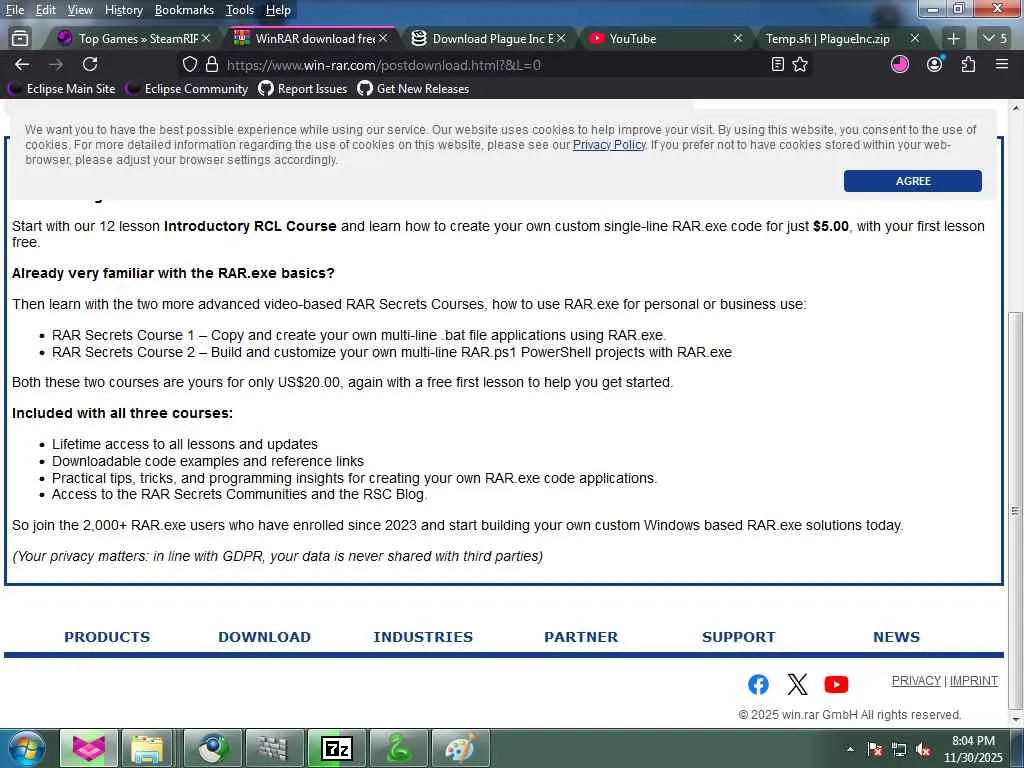Switch to Temp.sh PlagueInc.zip tab
This screenshot has height=768, width=1024.
(x=839, y=39)
